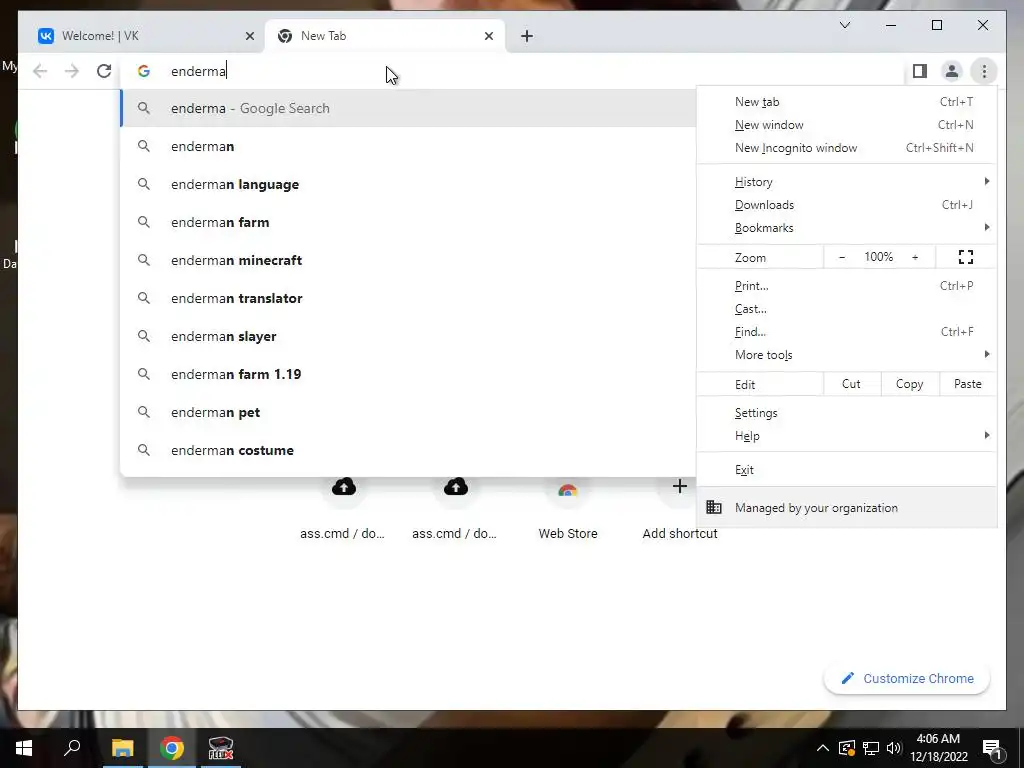Toggle the side panel icon

click(x=920, y=71)
